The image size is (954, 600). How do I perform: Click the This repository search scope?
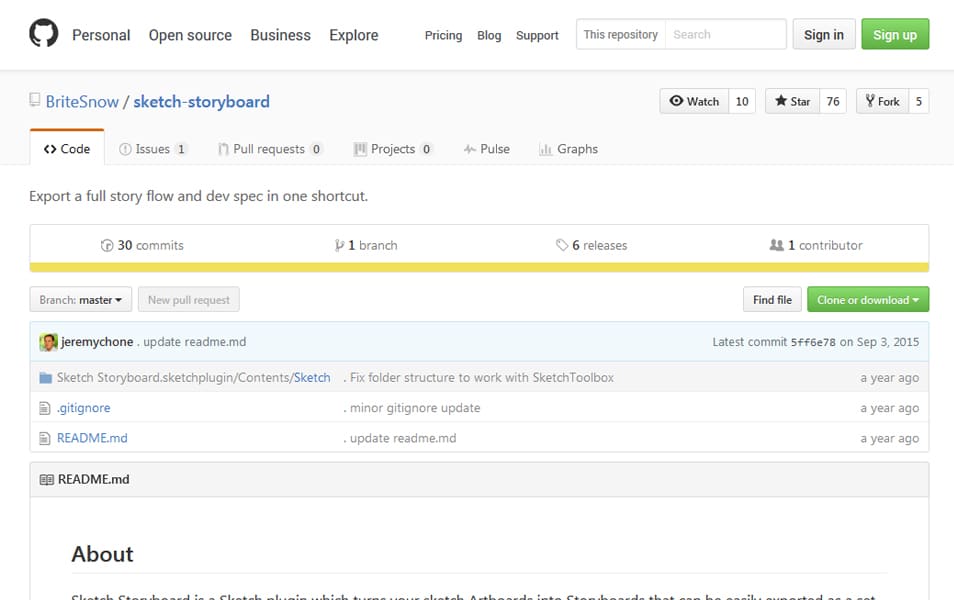coord(620,35)
